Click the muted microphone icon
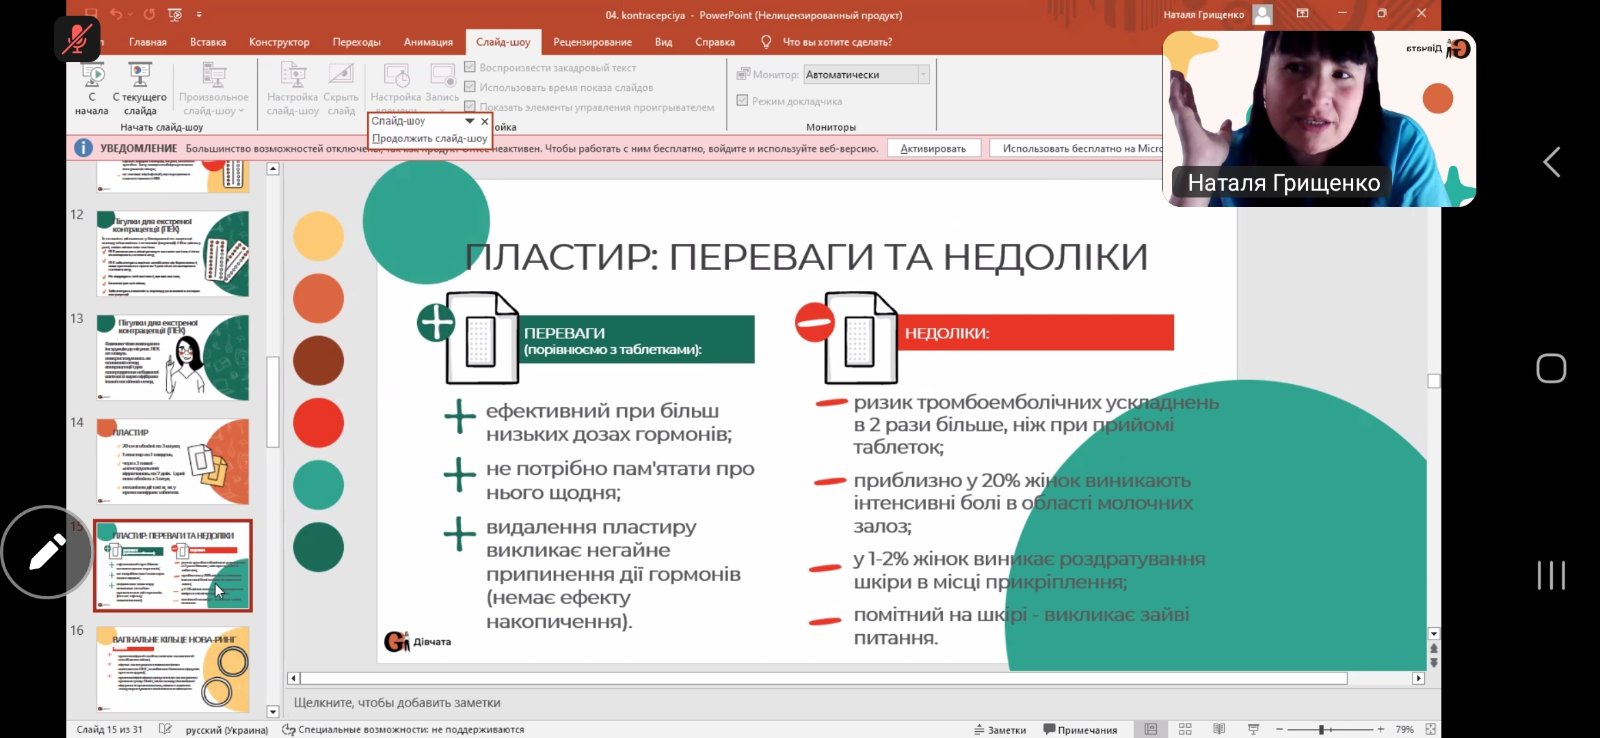 [77, 39]
